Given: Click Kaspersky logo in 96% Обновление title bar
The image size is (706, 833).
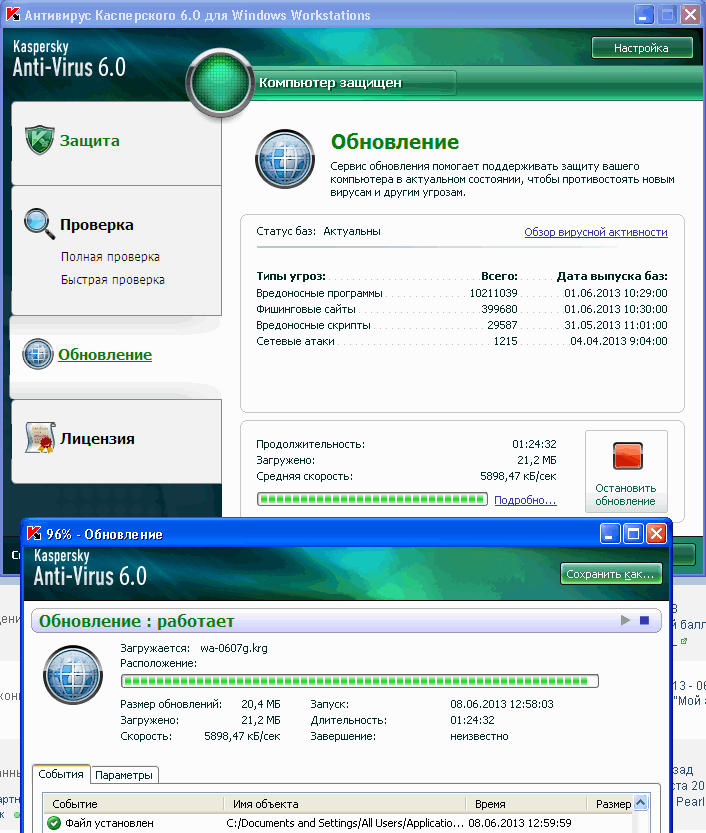Looking at the screenshot, I should (x=34, y=533).
